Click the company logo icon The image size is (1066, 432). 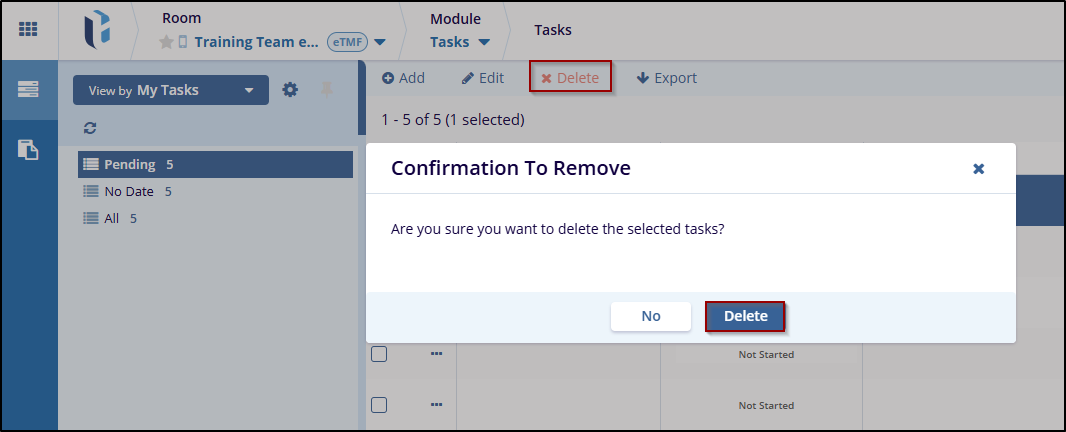[x=97, y=30]
